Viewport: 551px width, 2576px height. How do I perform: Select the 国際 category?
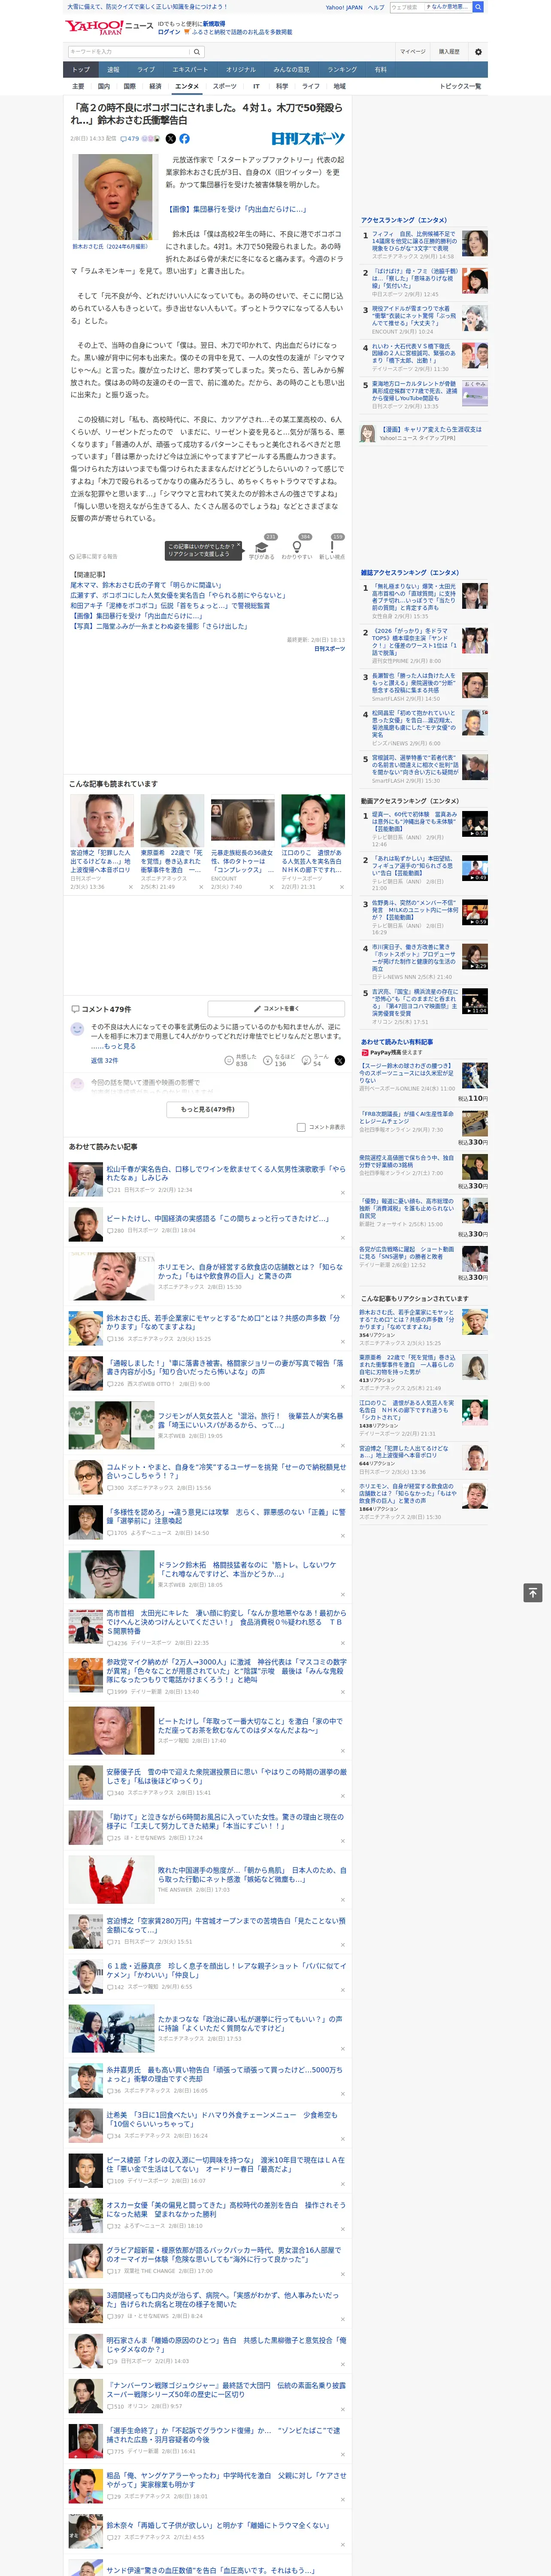pyautogui.click(x=129, y=86)
